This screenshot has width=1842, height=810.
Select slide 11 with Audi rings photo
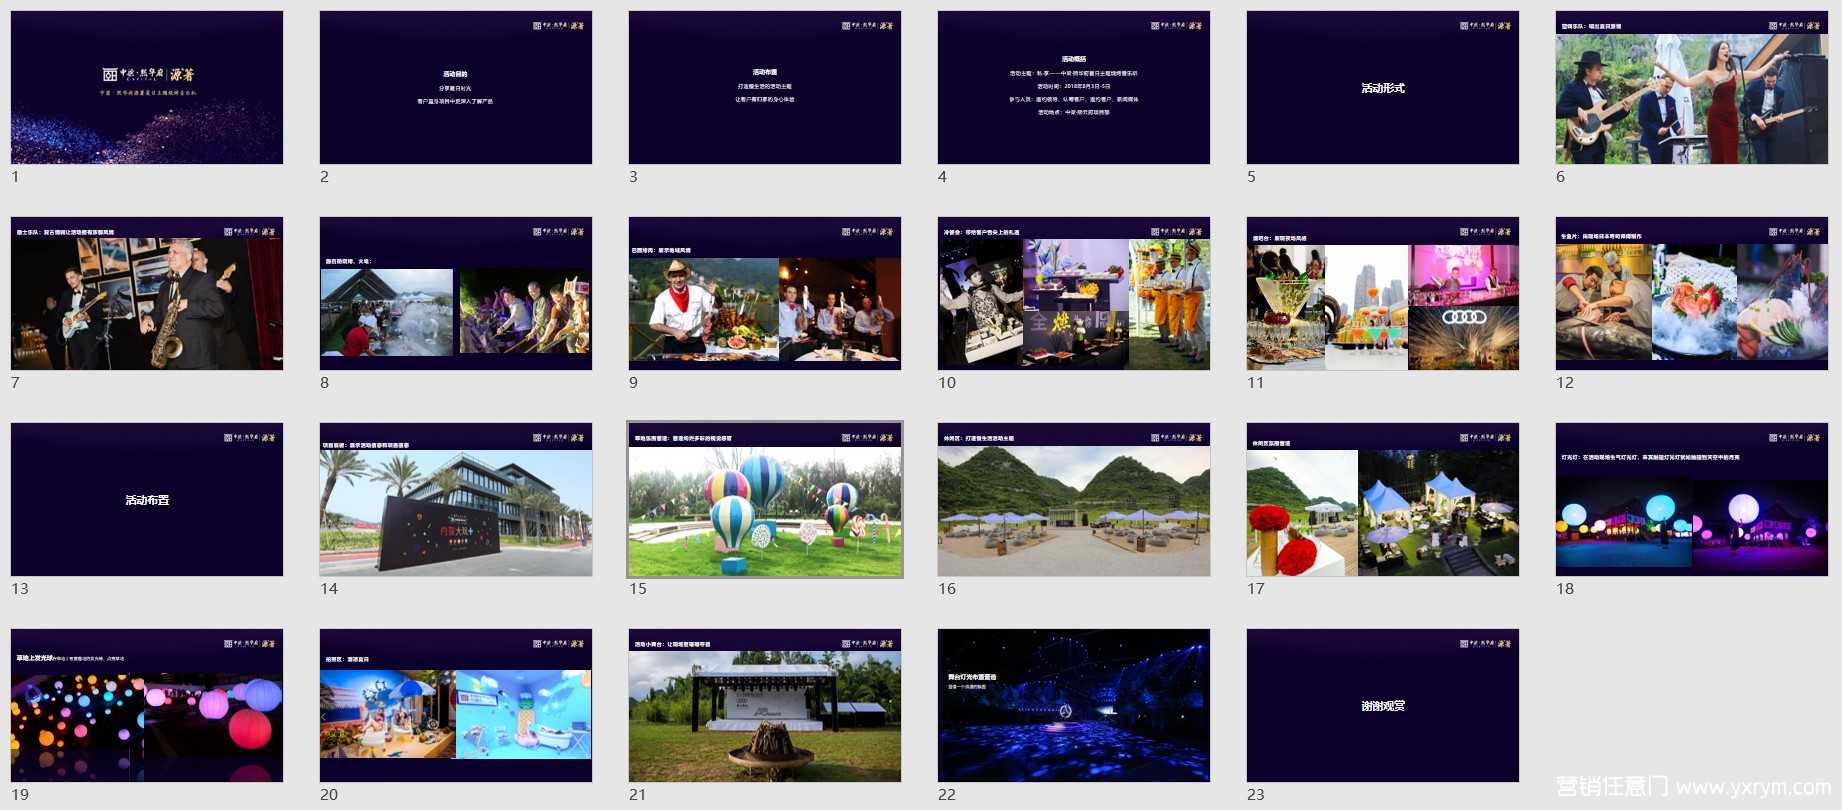pos(1383,294)
